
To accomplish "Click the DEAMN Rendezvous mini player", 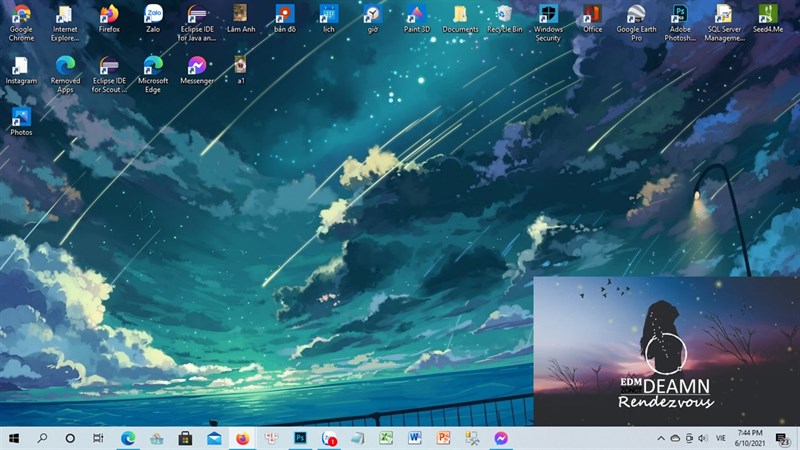I will point(666,352).
